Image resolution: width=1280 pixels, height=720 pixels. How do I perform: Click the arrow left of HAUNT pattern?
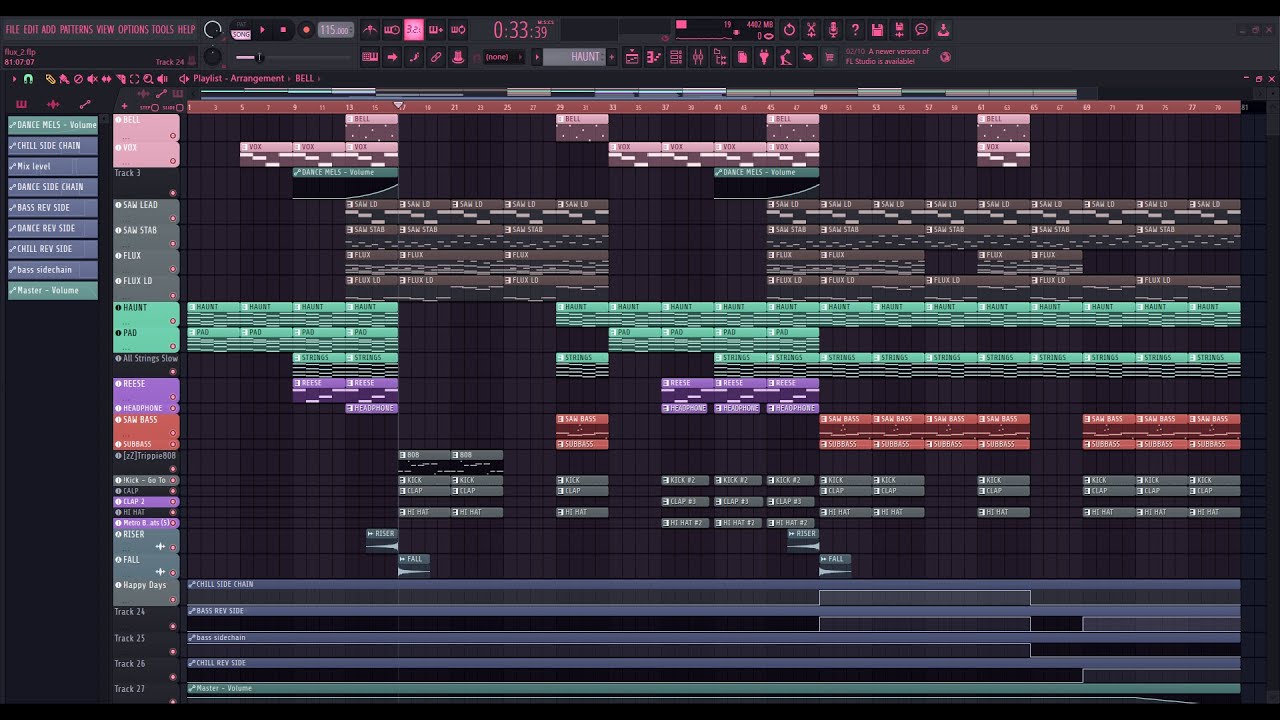pyautogui.click(x=537, y=57)
